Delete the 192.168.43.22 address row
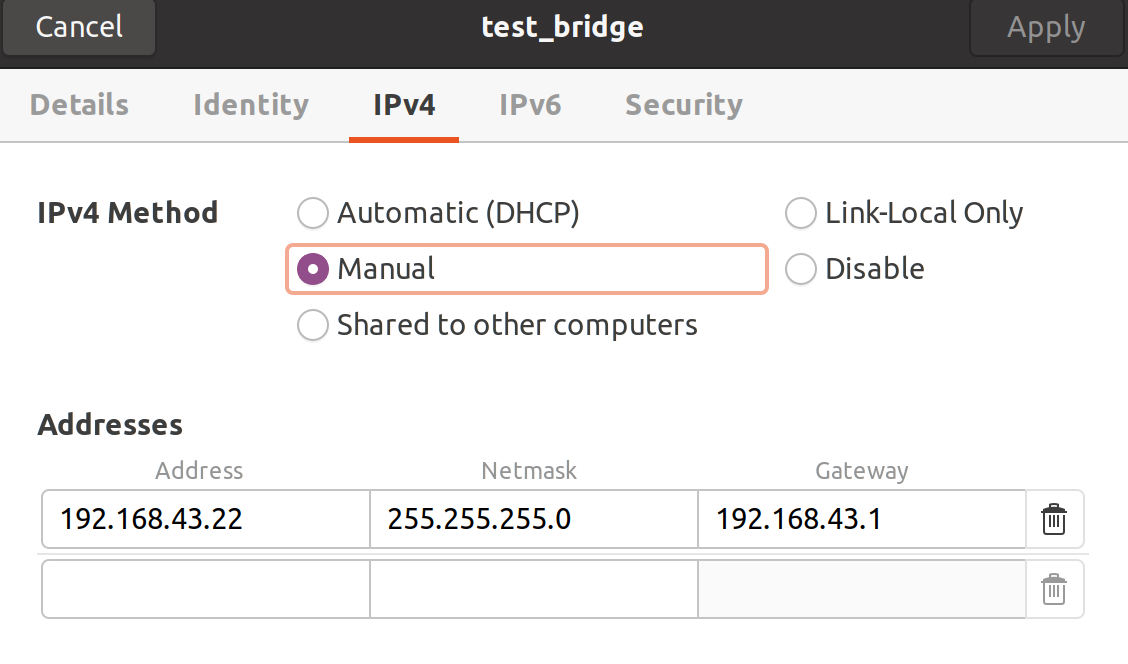This screenshot has width=1128, height=664. click(x=1054, y=520)
